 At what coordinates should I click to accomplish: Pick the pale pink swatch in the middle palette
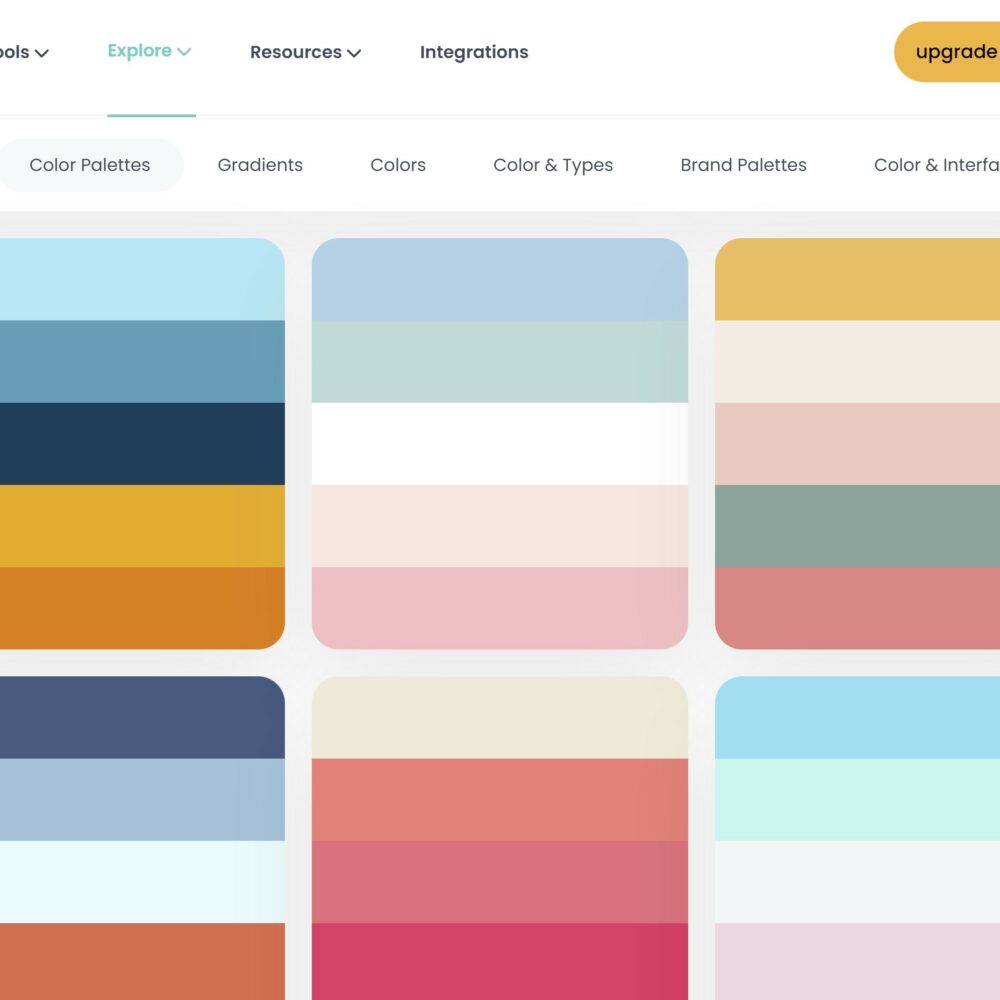pos(500,605)
